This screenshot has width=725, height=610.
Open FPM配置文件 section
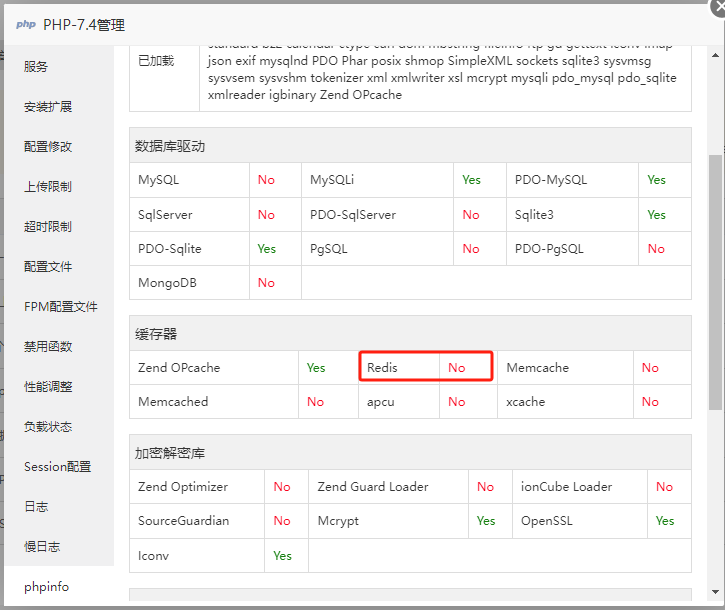(x=61, y=307)
